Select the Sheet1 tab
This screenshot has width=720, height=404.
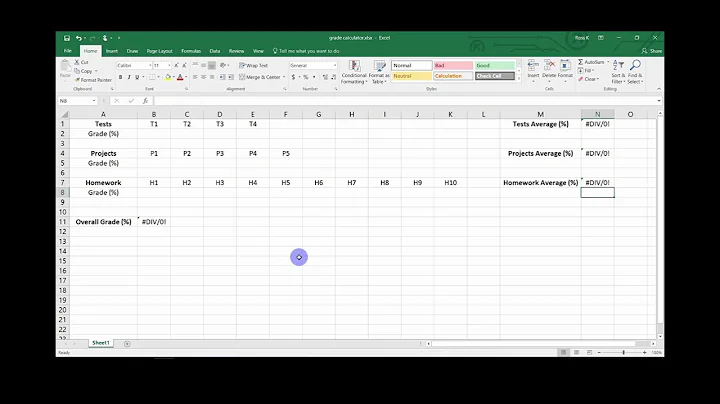[x=101, y=343]
